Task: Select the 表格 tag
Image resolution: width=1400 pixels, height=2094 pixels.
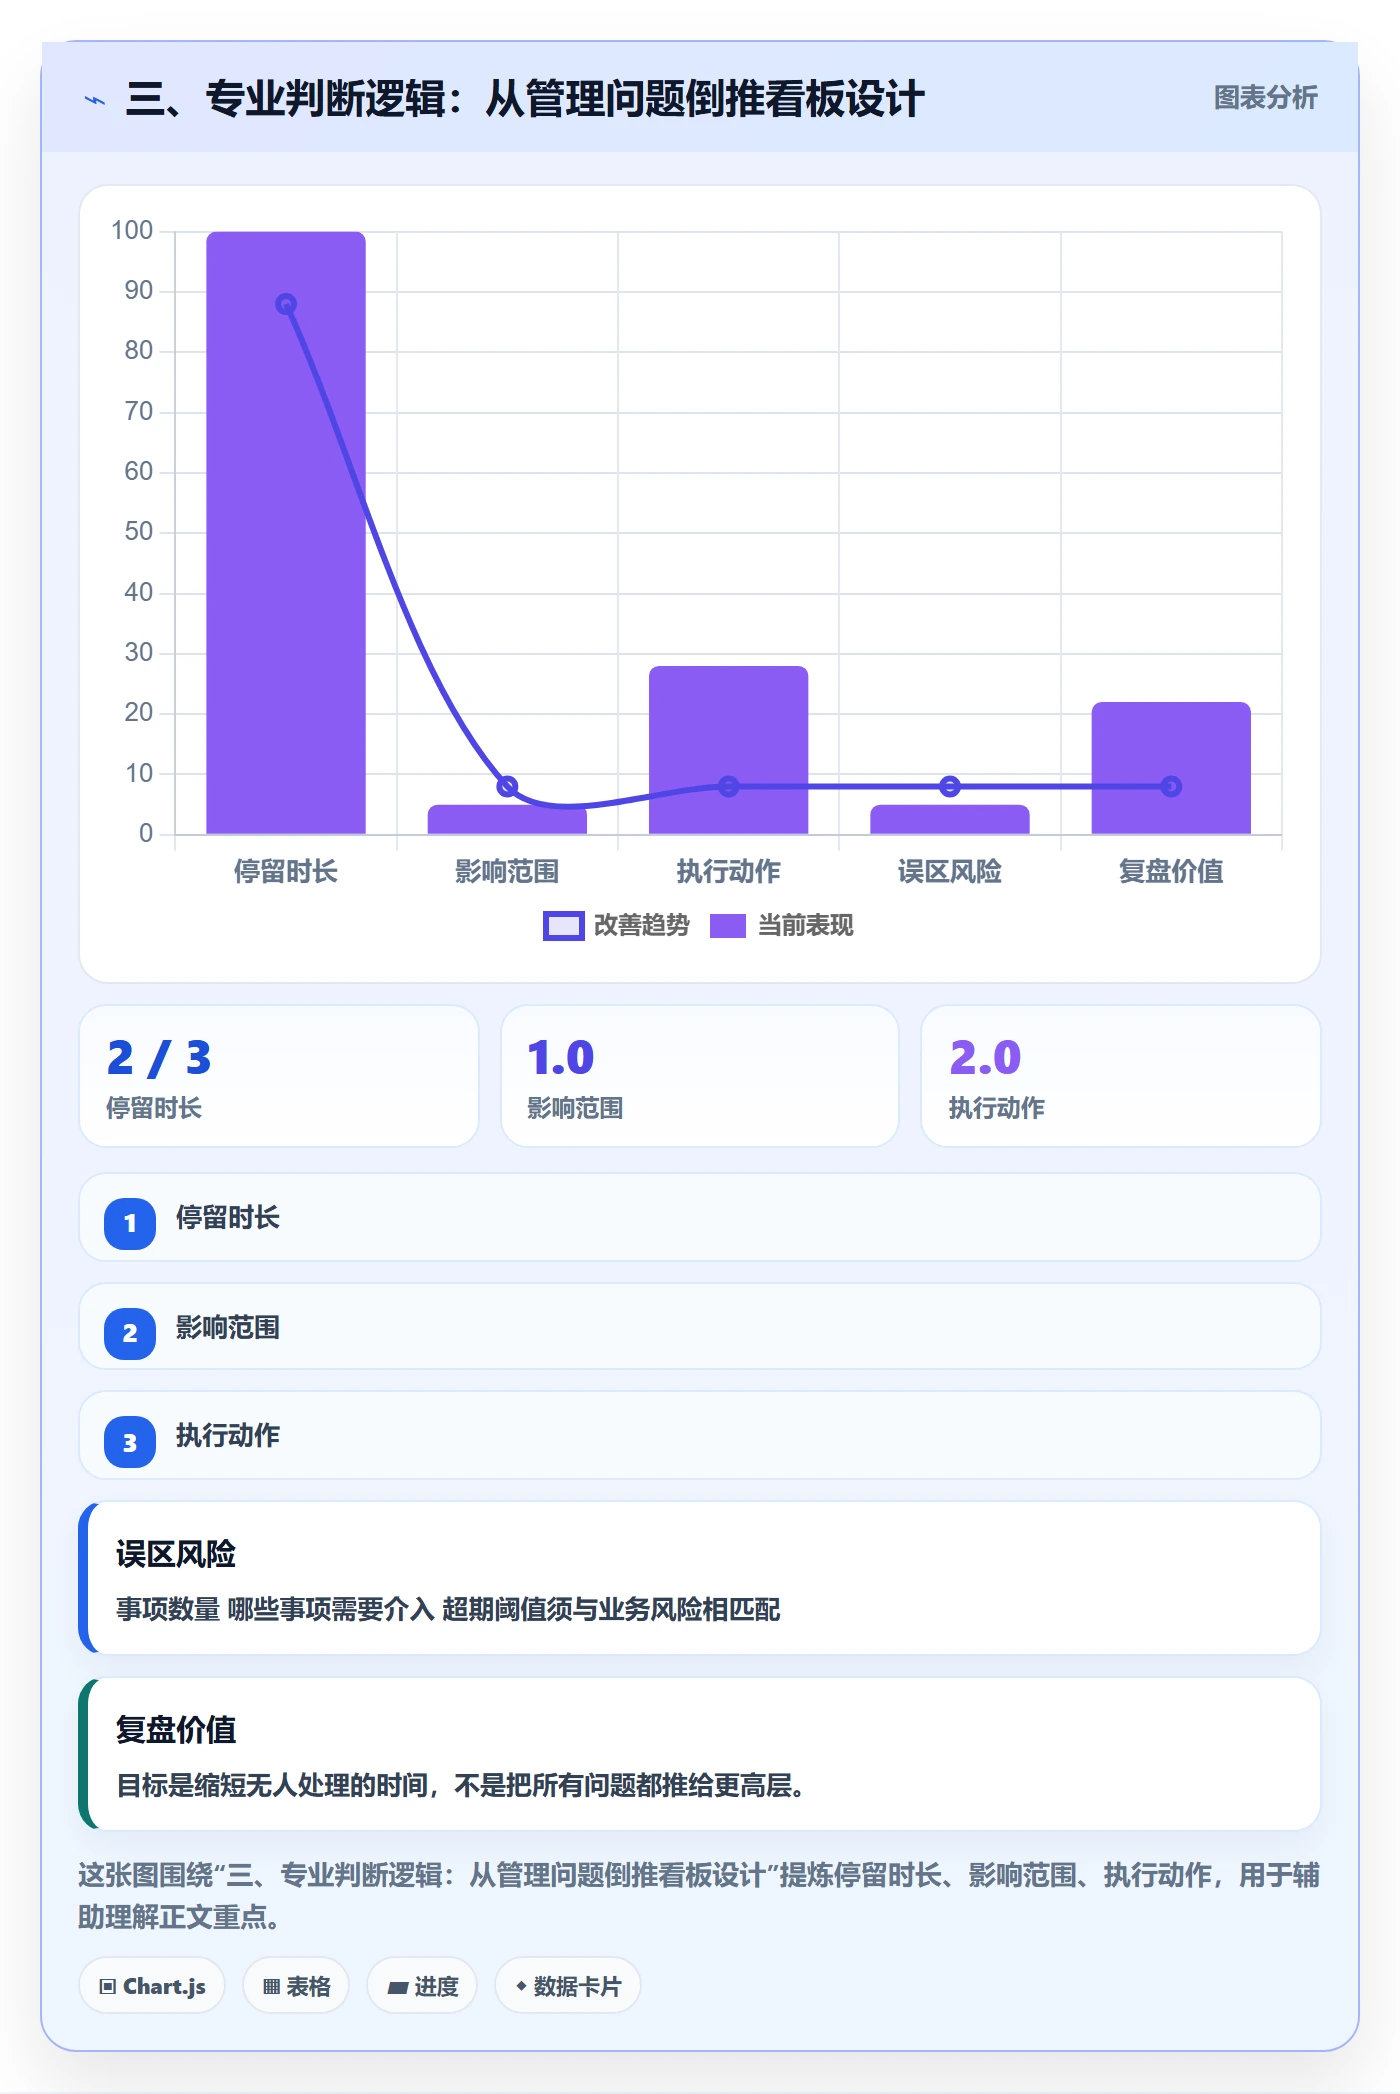Action: pyautogui.click(x=296, y=1986)
